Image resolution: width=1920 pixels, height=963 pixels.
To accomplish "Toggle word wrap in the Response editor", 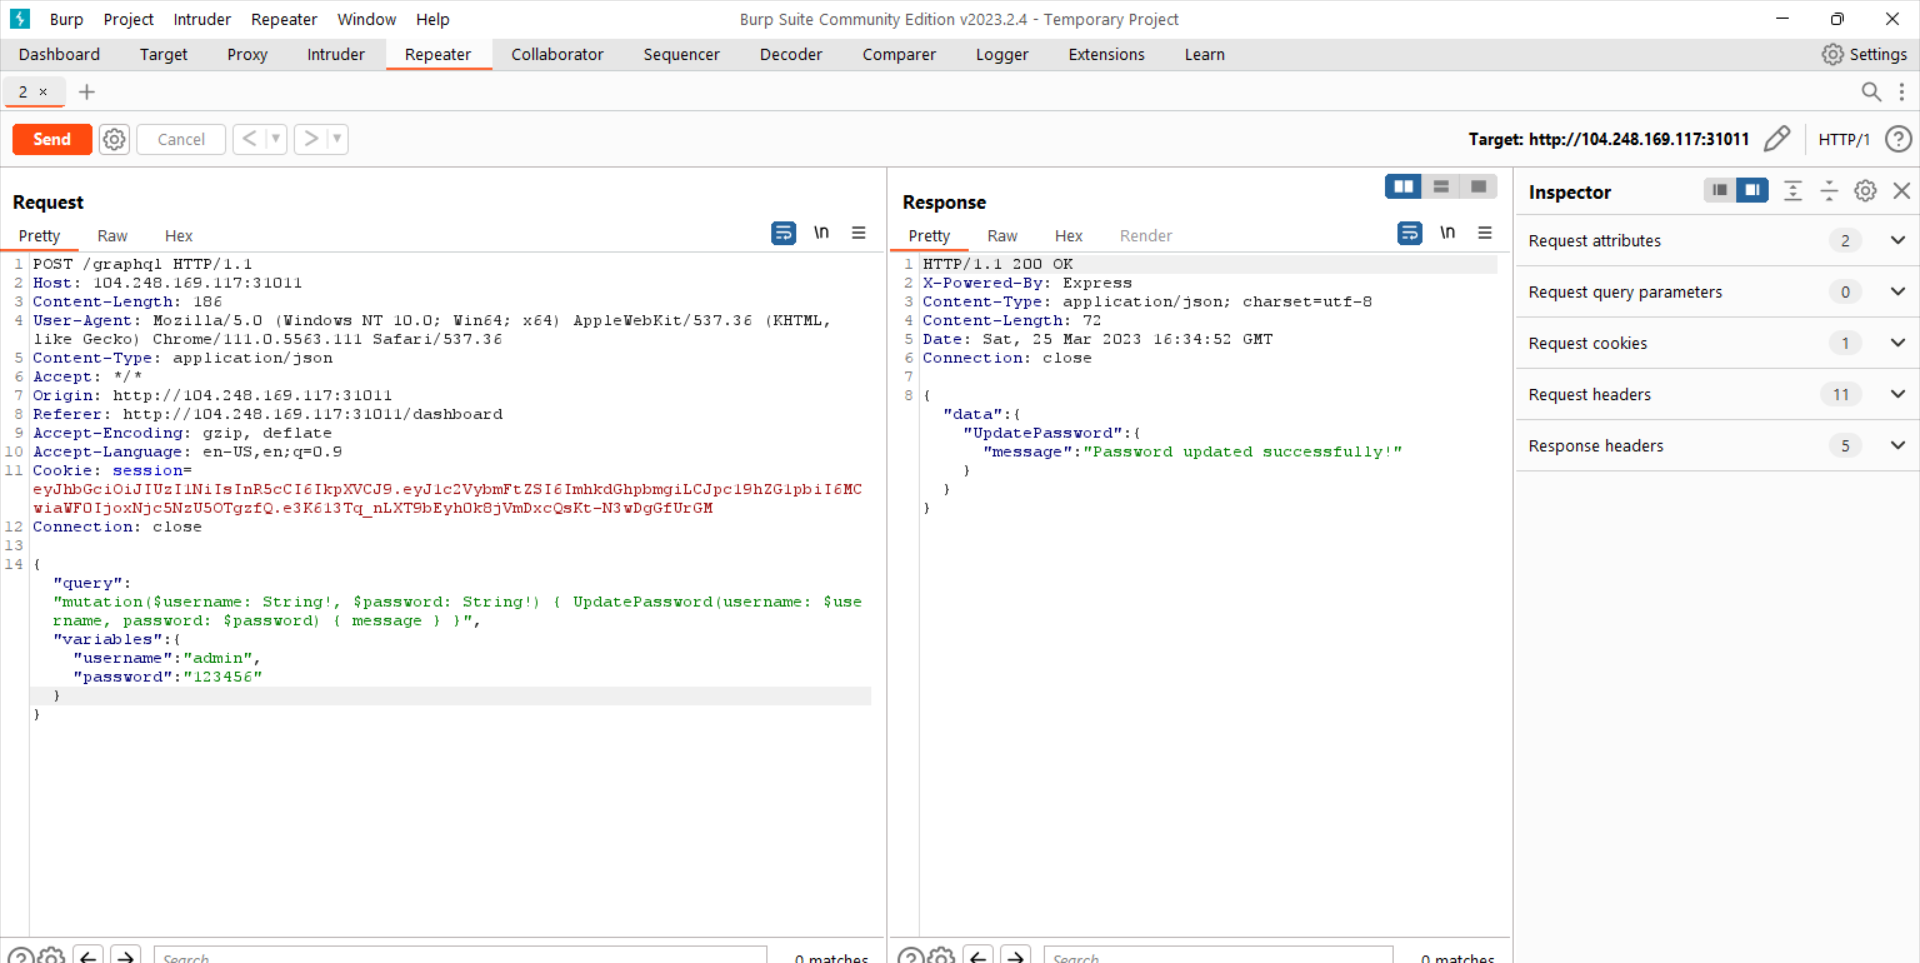I will pos(1409,233).
